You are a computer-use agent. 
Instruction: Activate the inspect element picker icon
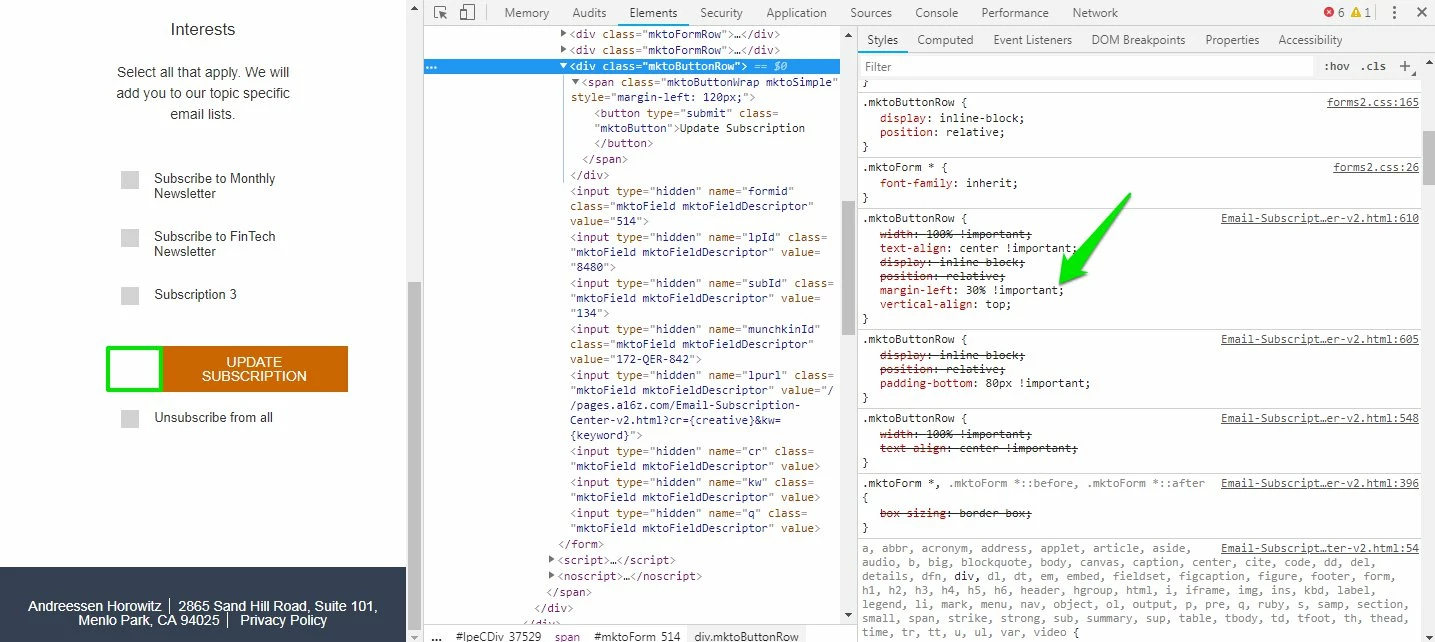click(440, 13)
